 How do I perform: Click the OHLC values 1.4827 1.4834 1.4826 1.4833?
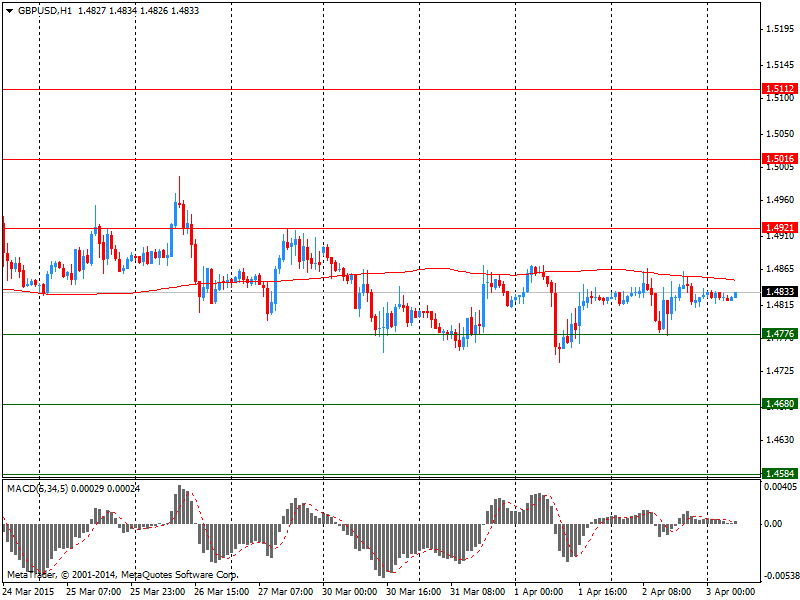click(x=138, y=10)
